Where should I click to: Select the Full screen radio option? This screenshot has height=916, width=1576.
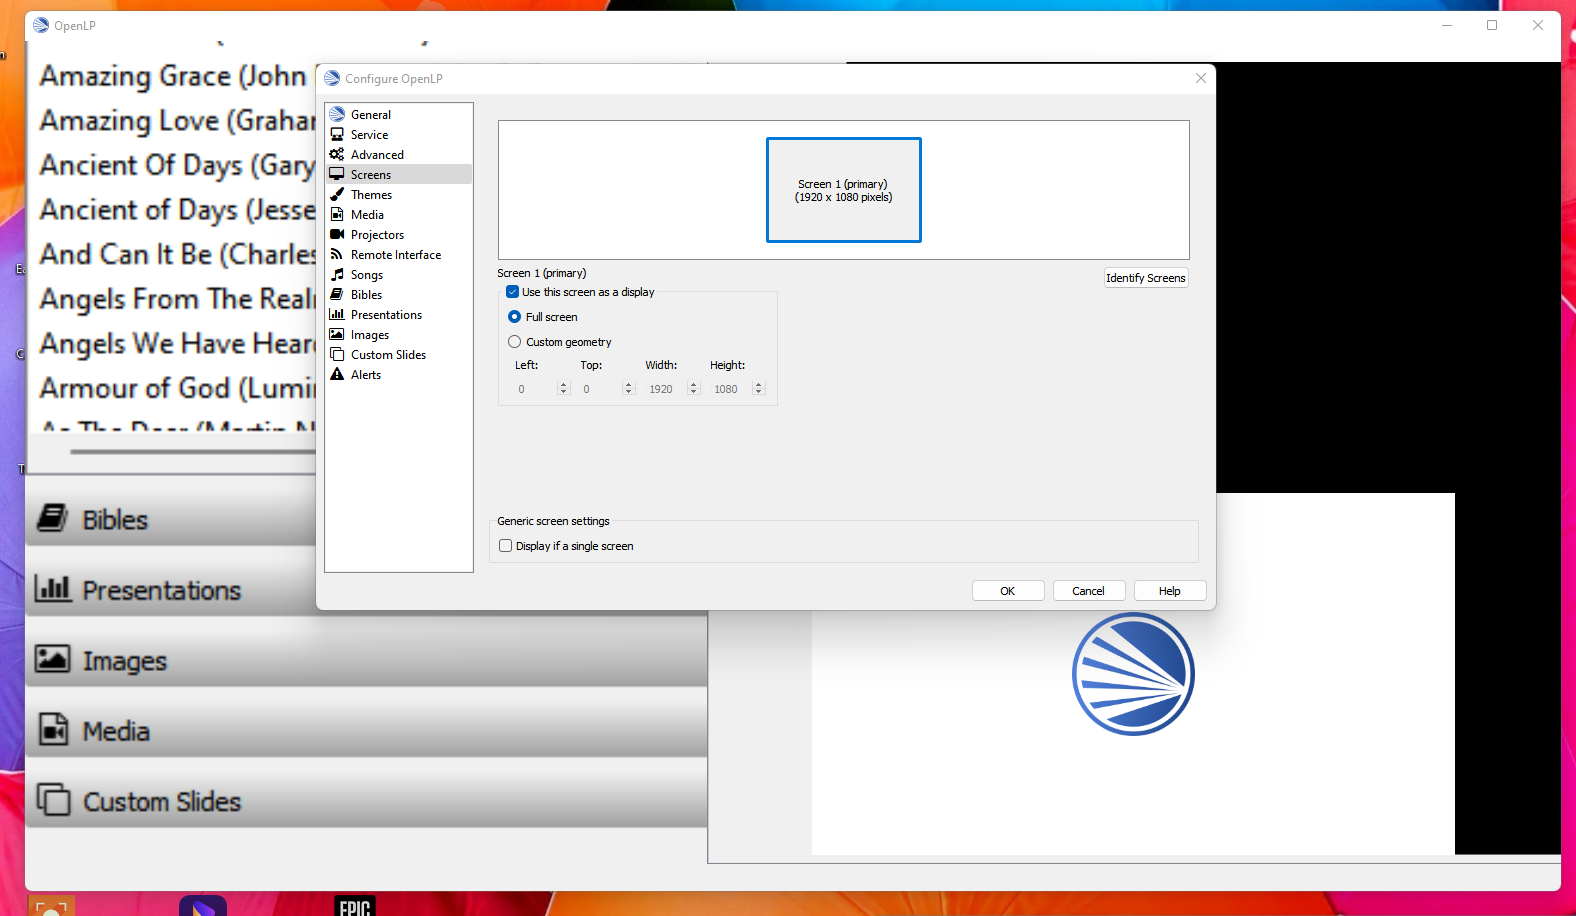[x=514, y=317]
